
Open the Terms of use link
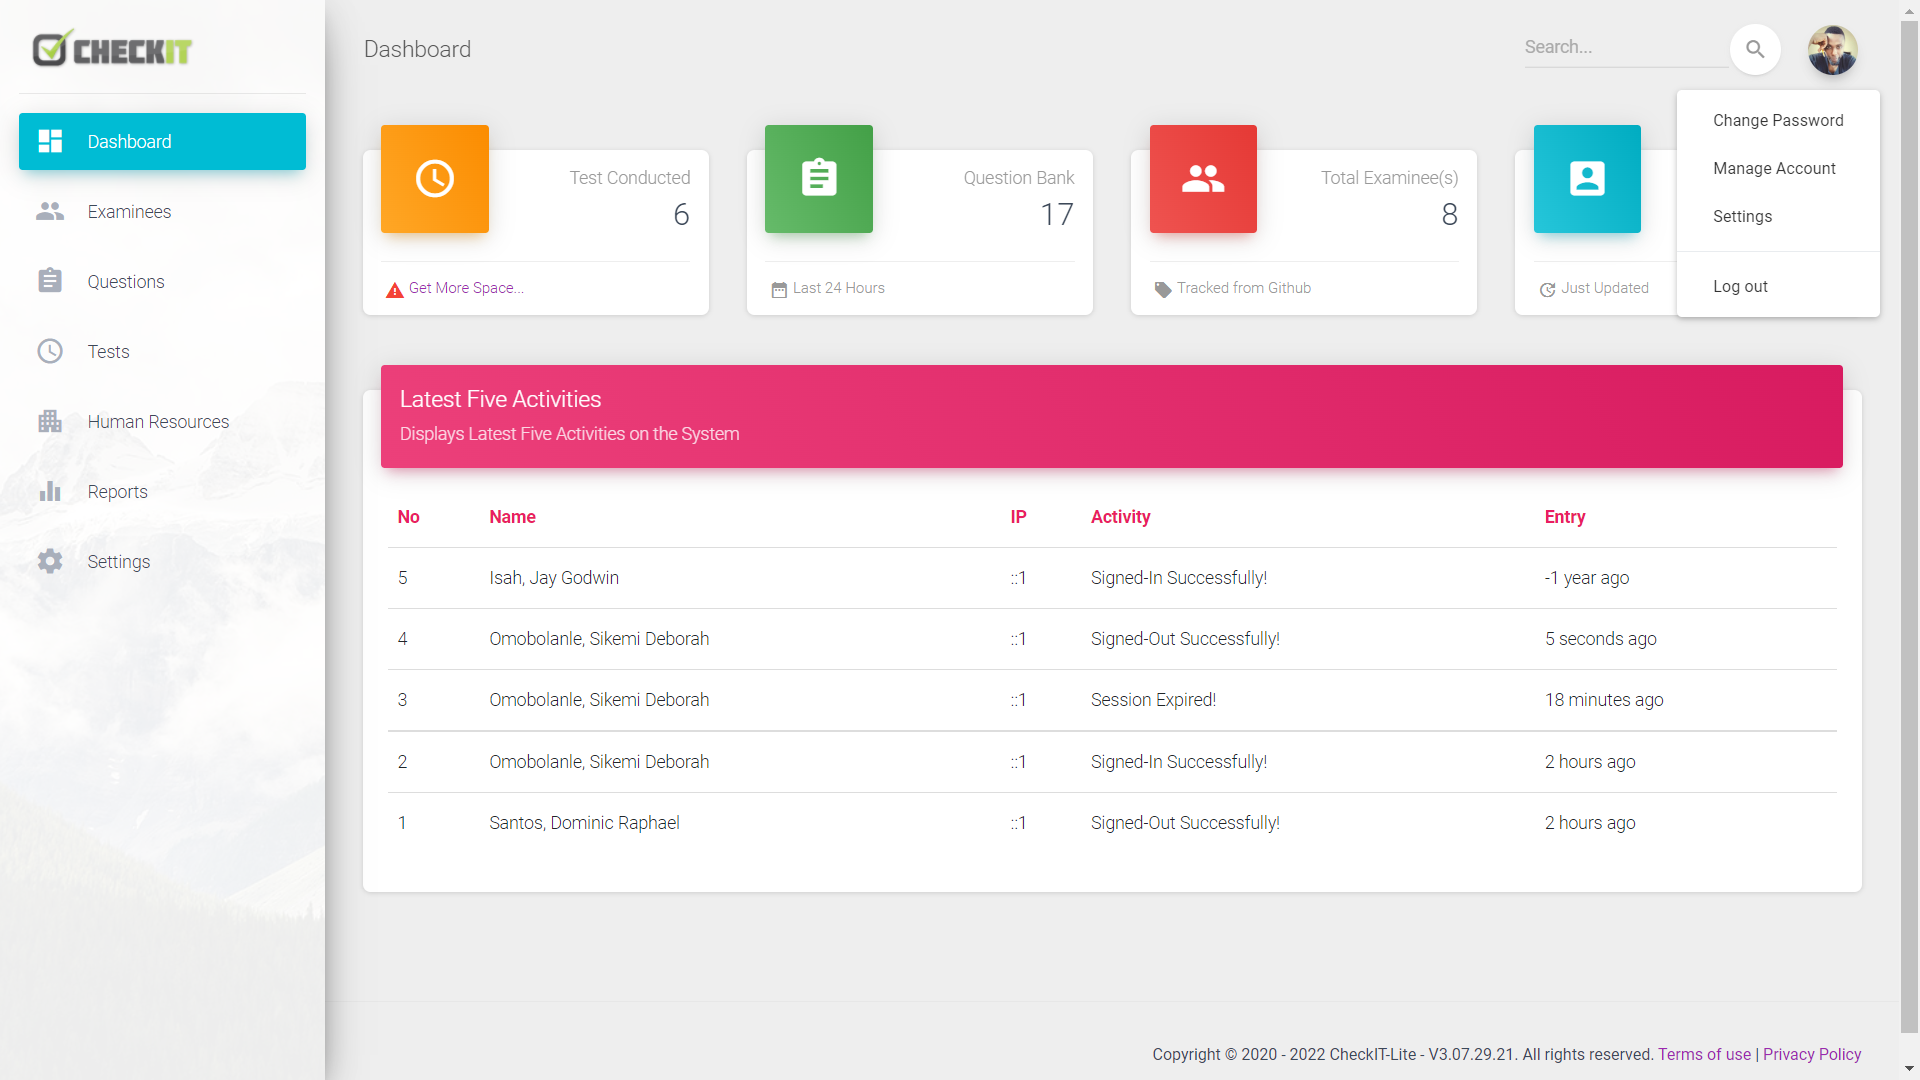(1704, 1054)
